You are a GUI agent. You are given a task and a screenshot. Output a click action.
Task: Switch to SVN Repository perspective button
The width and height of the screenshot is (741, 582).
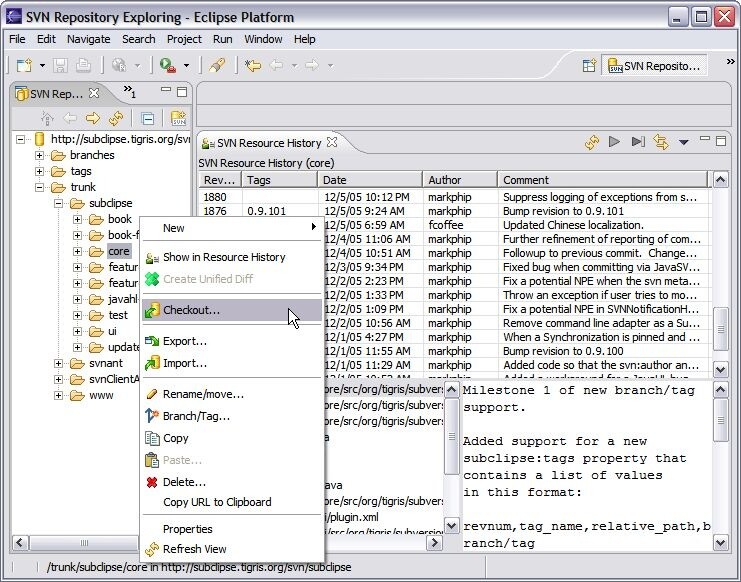tap(654, 66)
